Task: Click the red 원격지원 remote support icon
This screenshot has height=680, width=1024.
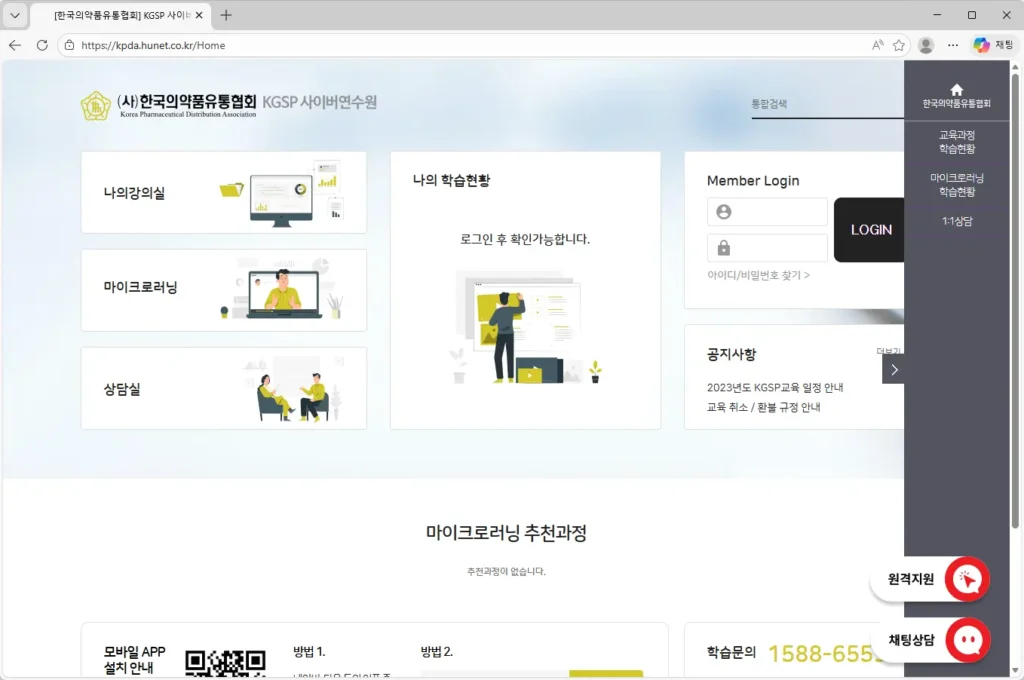Action: tap(967, 578)
